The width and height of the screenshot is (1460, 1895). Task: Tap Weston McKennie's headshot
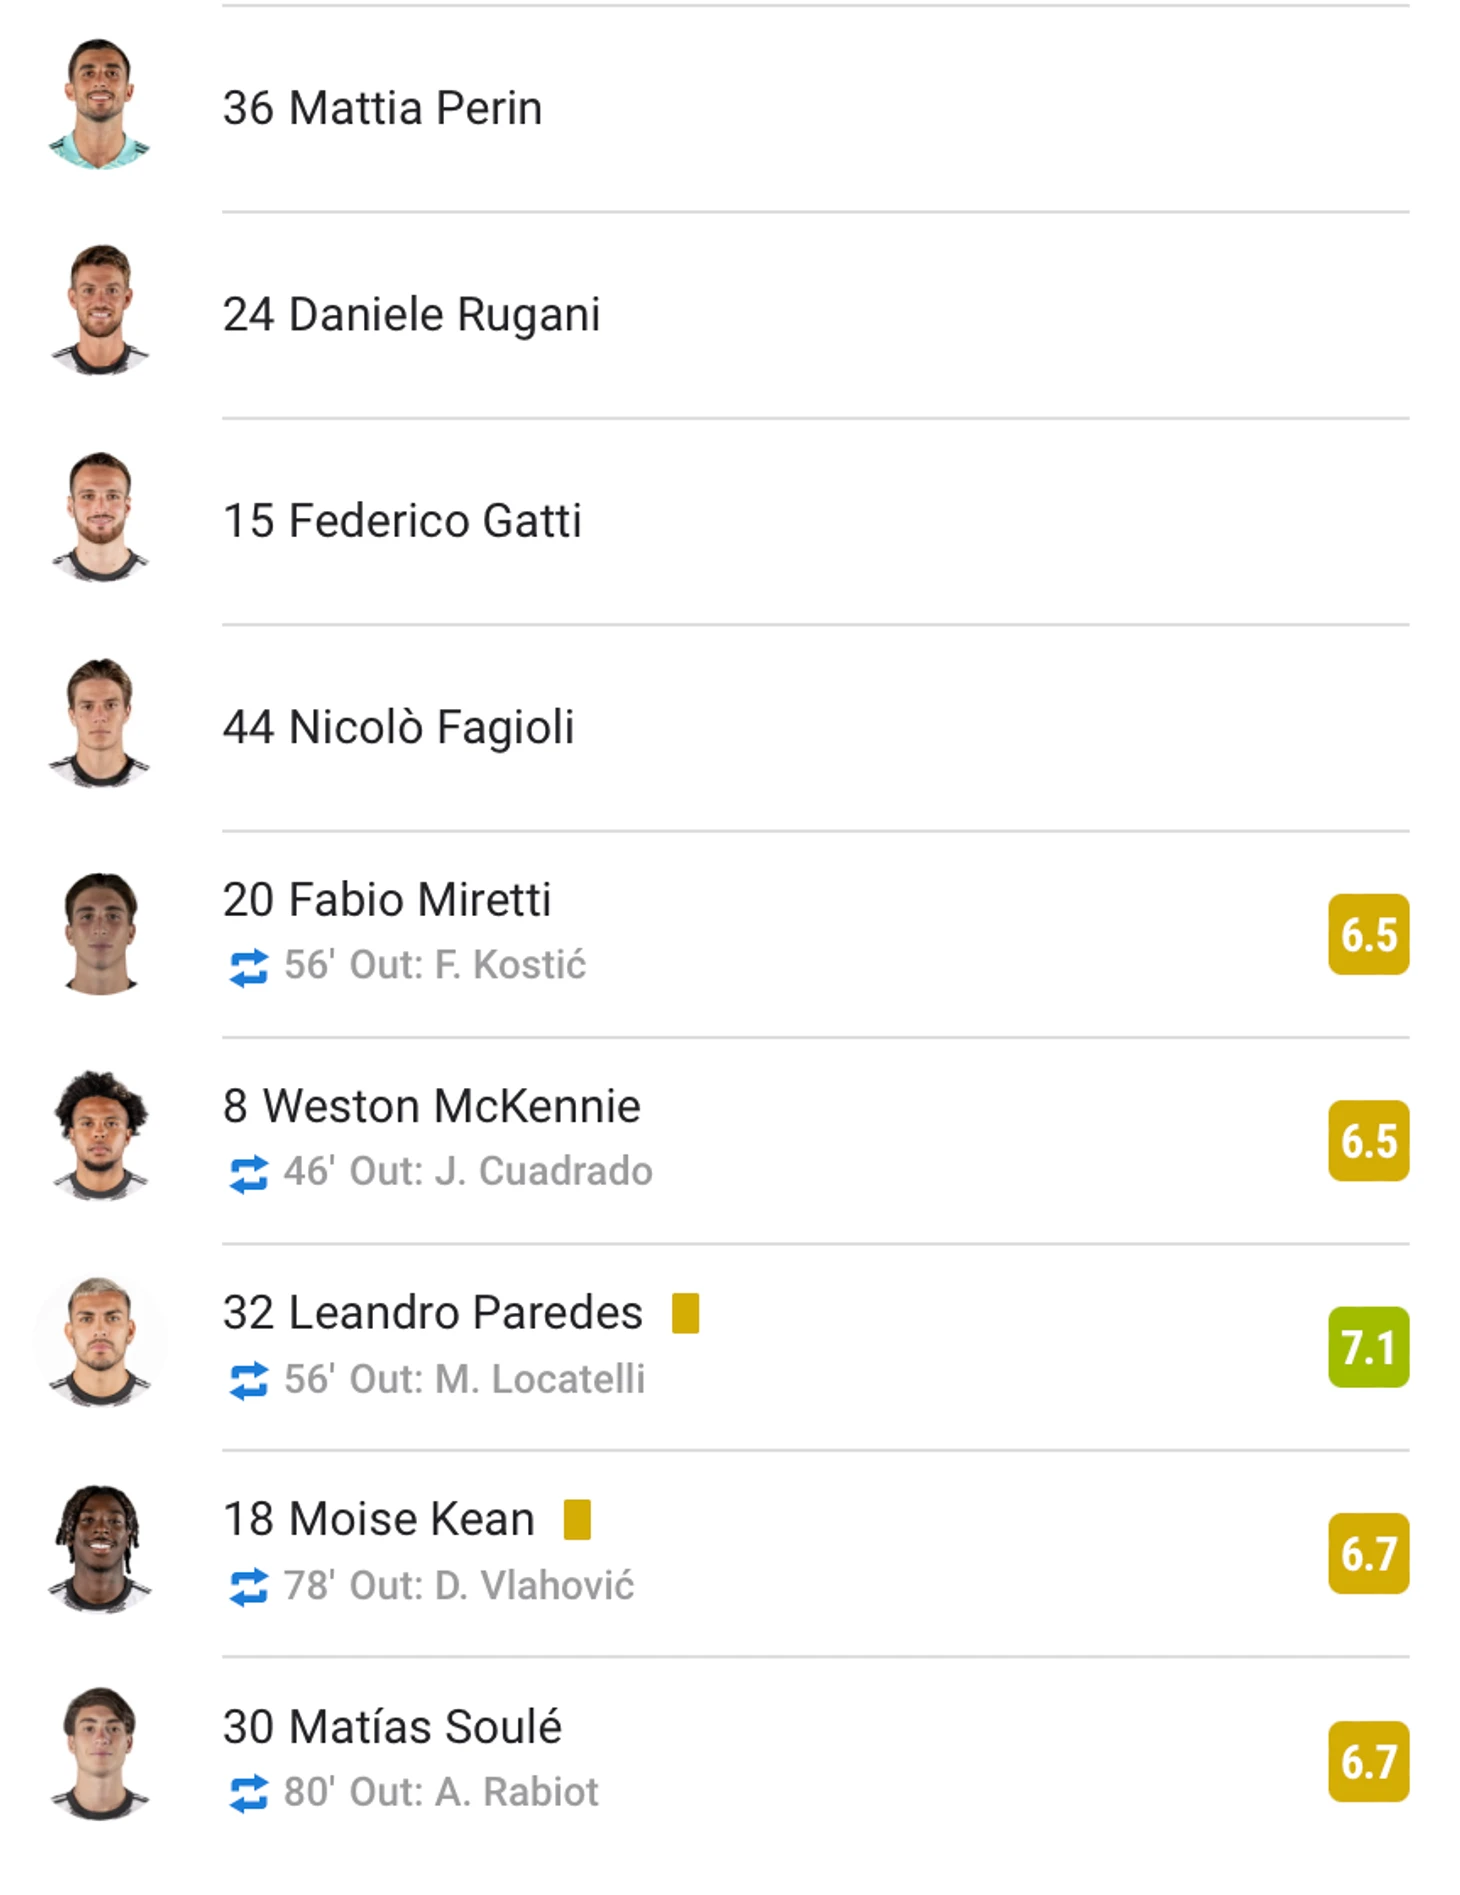pos(99,1136)
